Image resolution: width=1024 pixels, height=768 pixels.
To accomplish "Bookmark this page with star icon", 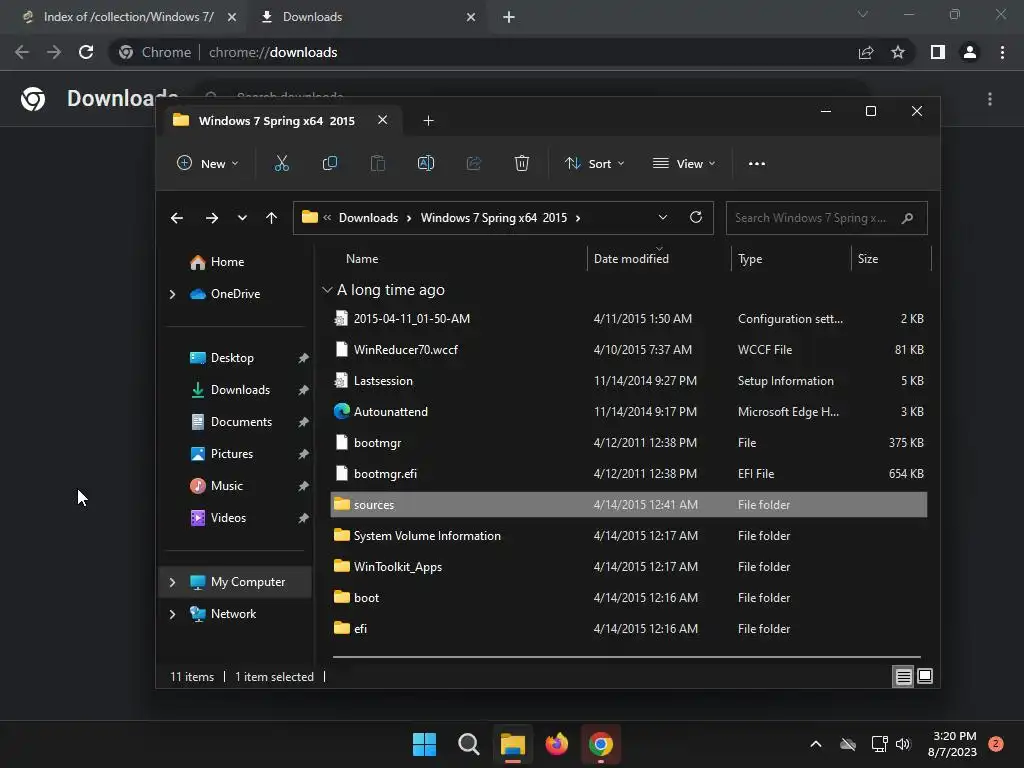I will (898, 52).
